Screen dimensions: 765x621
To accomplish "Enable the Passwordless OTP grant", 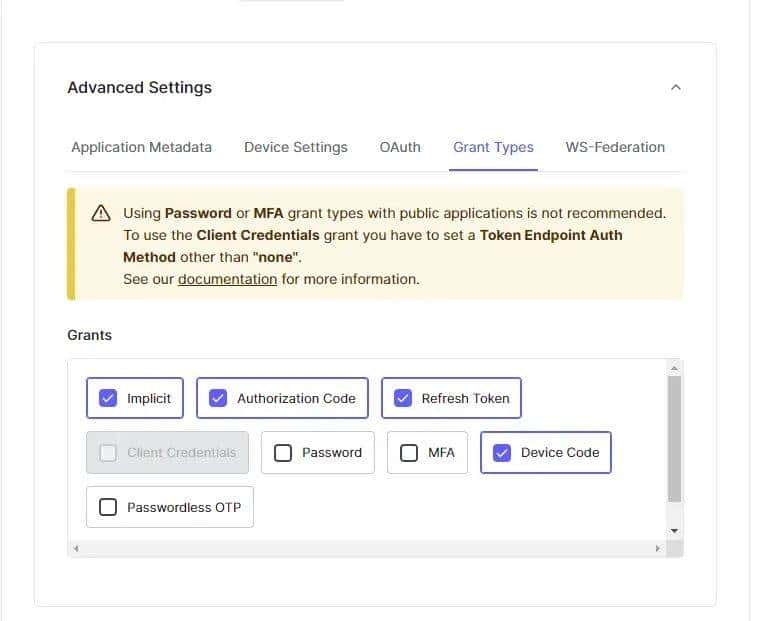I will [108, 508].
